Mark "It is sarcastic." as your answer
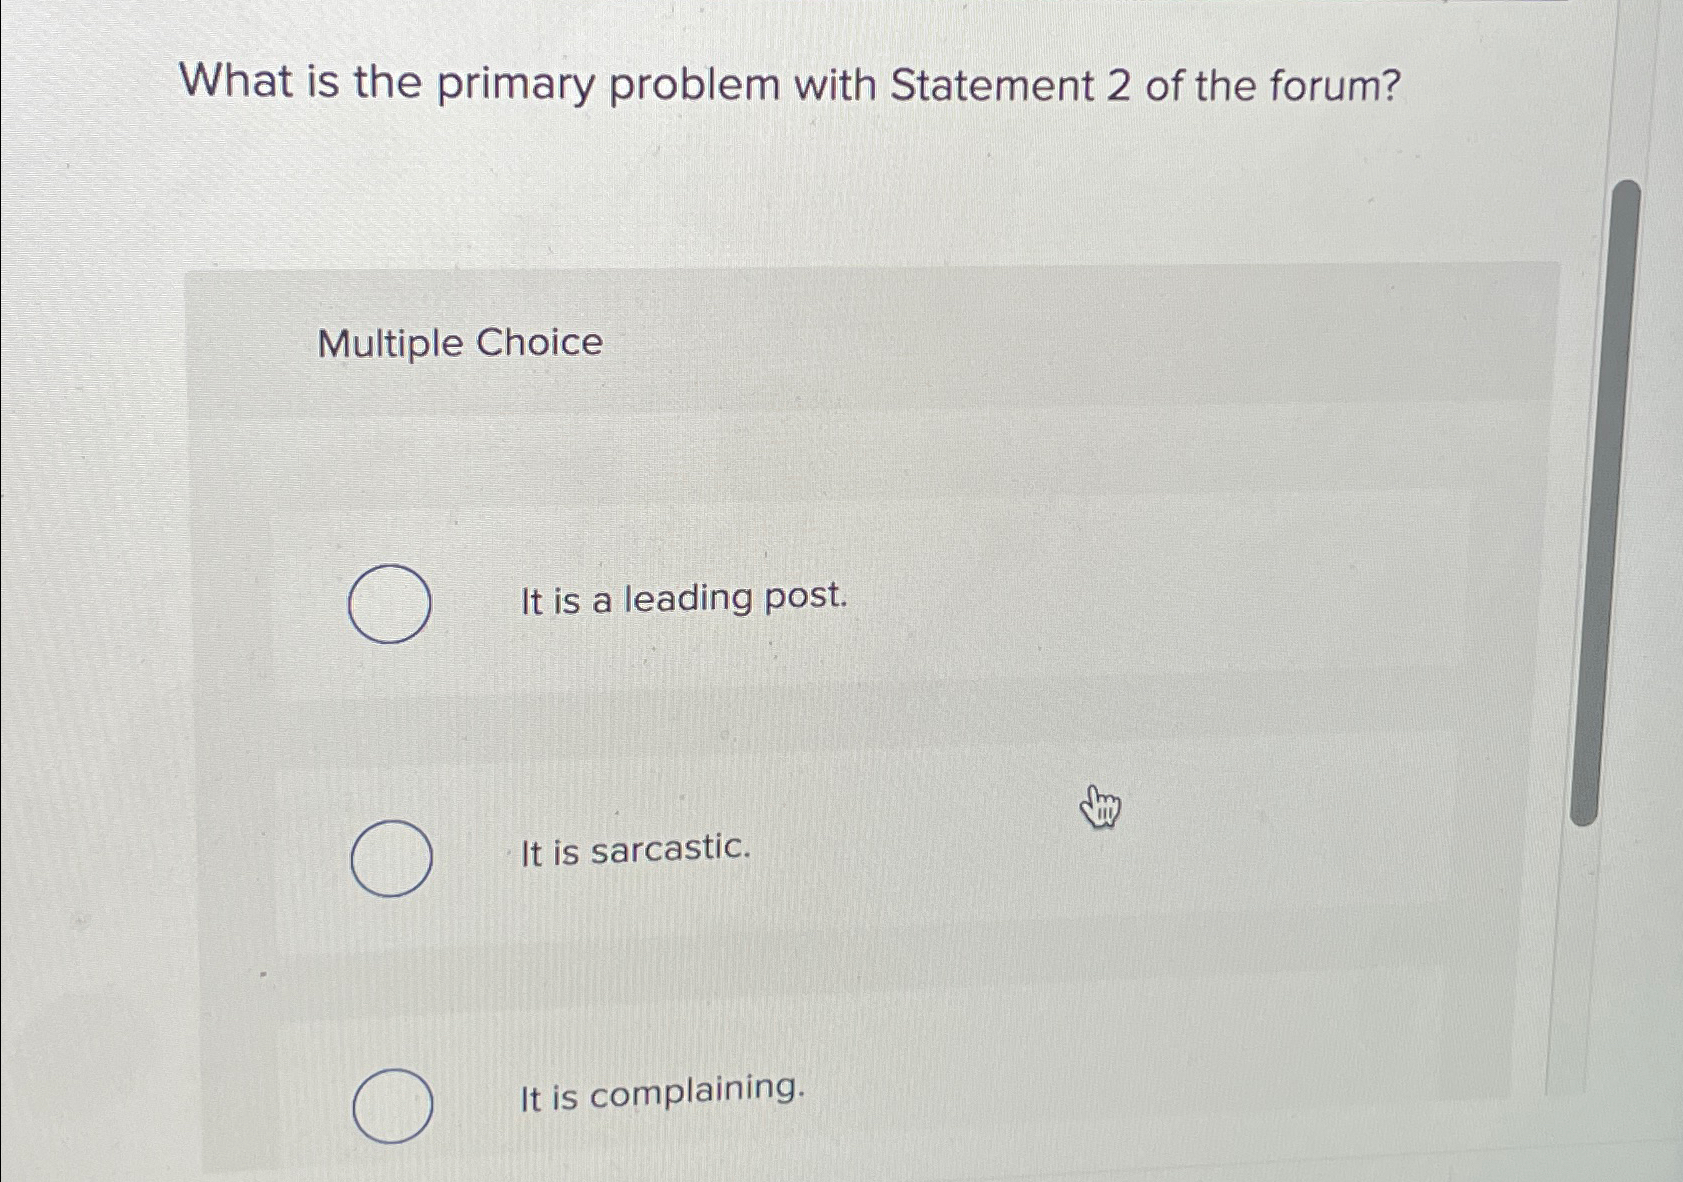 pyautogui.click(x=635, y=851)
